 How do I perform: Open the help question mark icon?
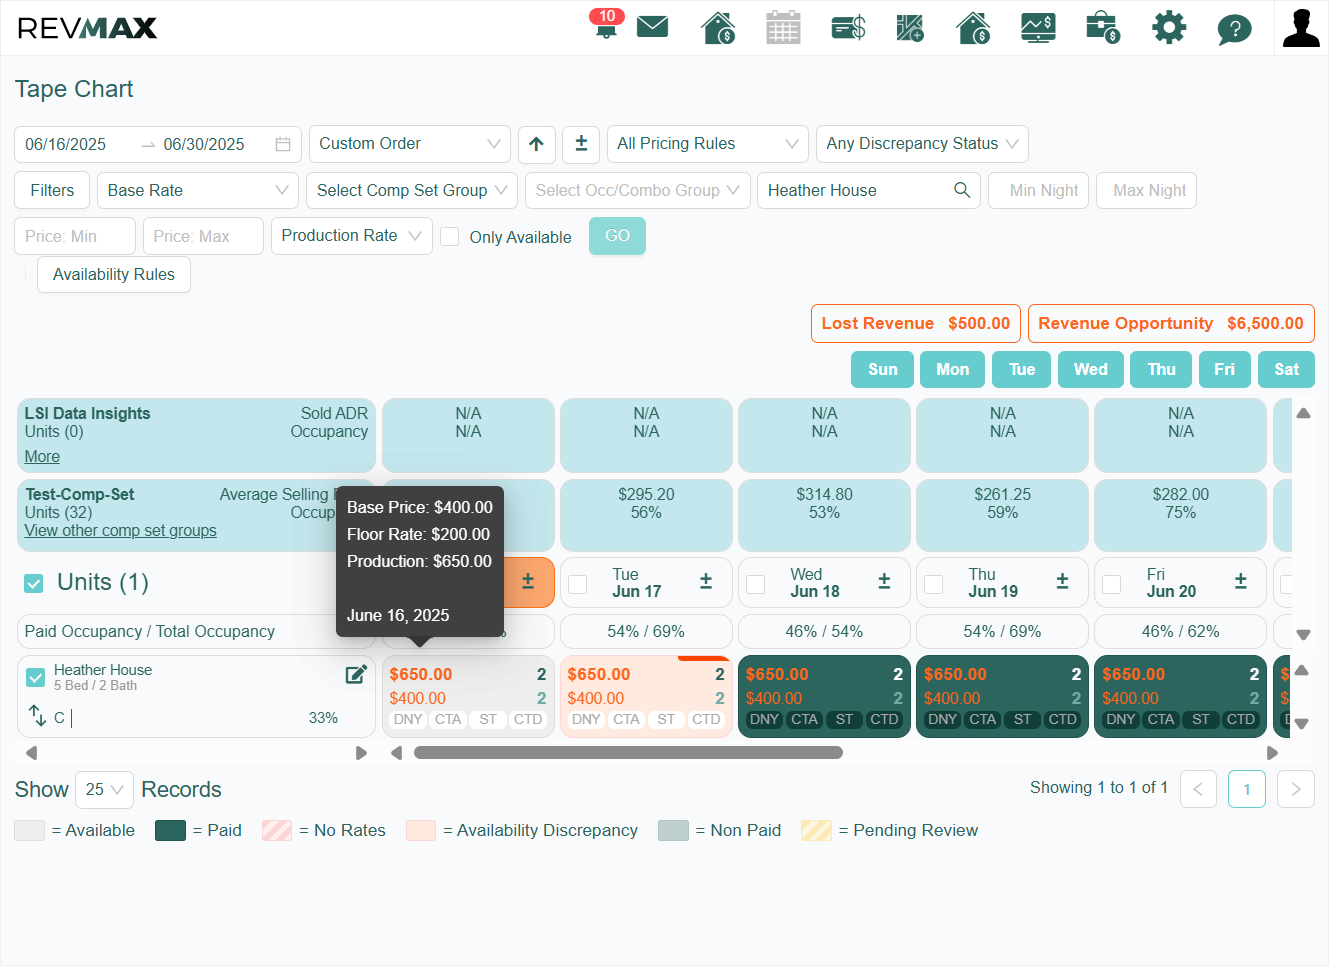[1234, 28]
